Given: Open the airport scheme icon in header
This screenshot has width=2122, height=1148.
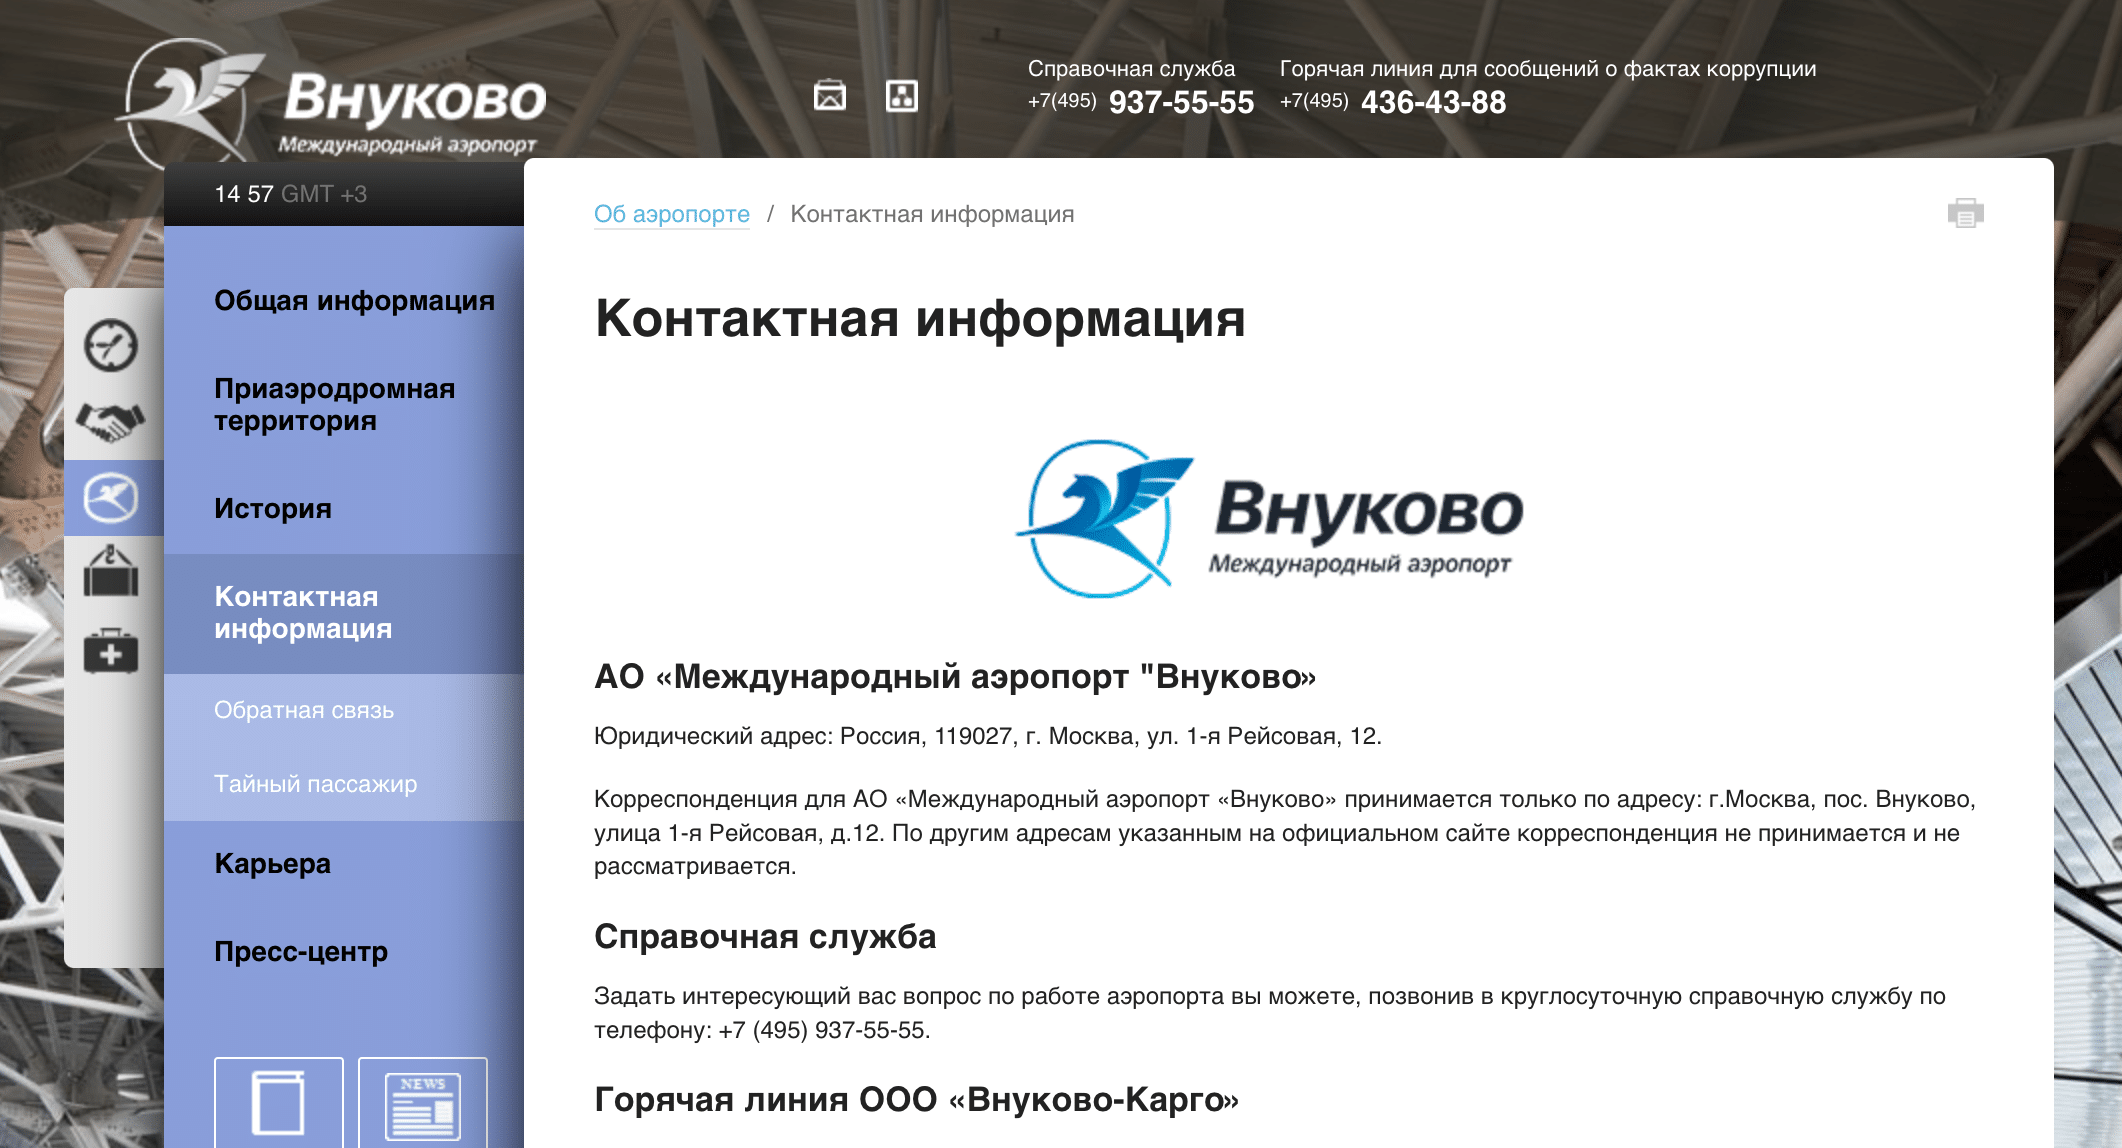Looking at the screenshot, I should point(902,96).
